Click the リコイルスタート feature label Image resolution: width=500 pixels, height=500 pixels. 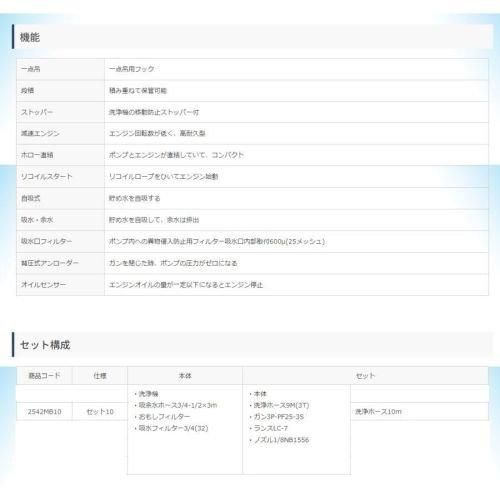click(47, 177)
